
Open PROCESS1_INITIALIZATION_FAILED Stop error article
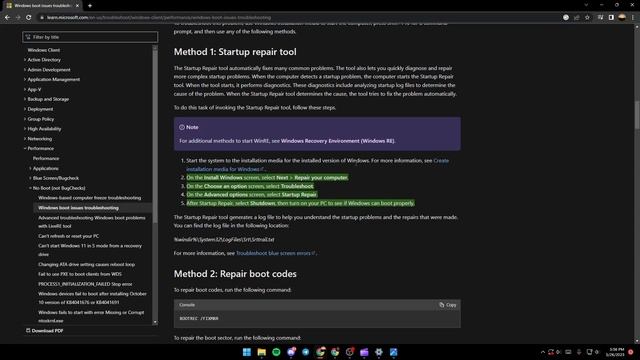(x=85, y=284)
